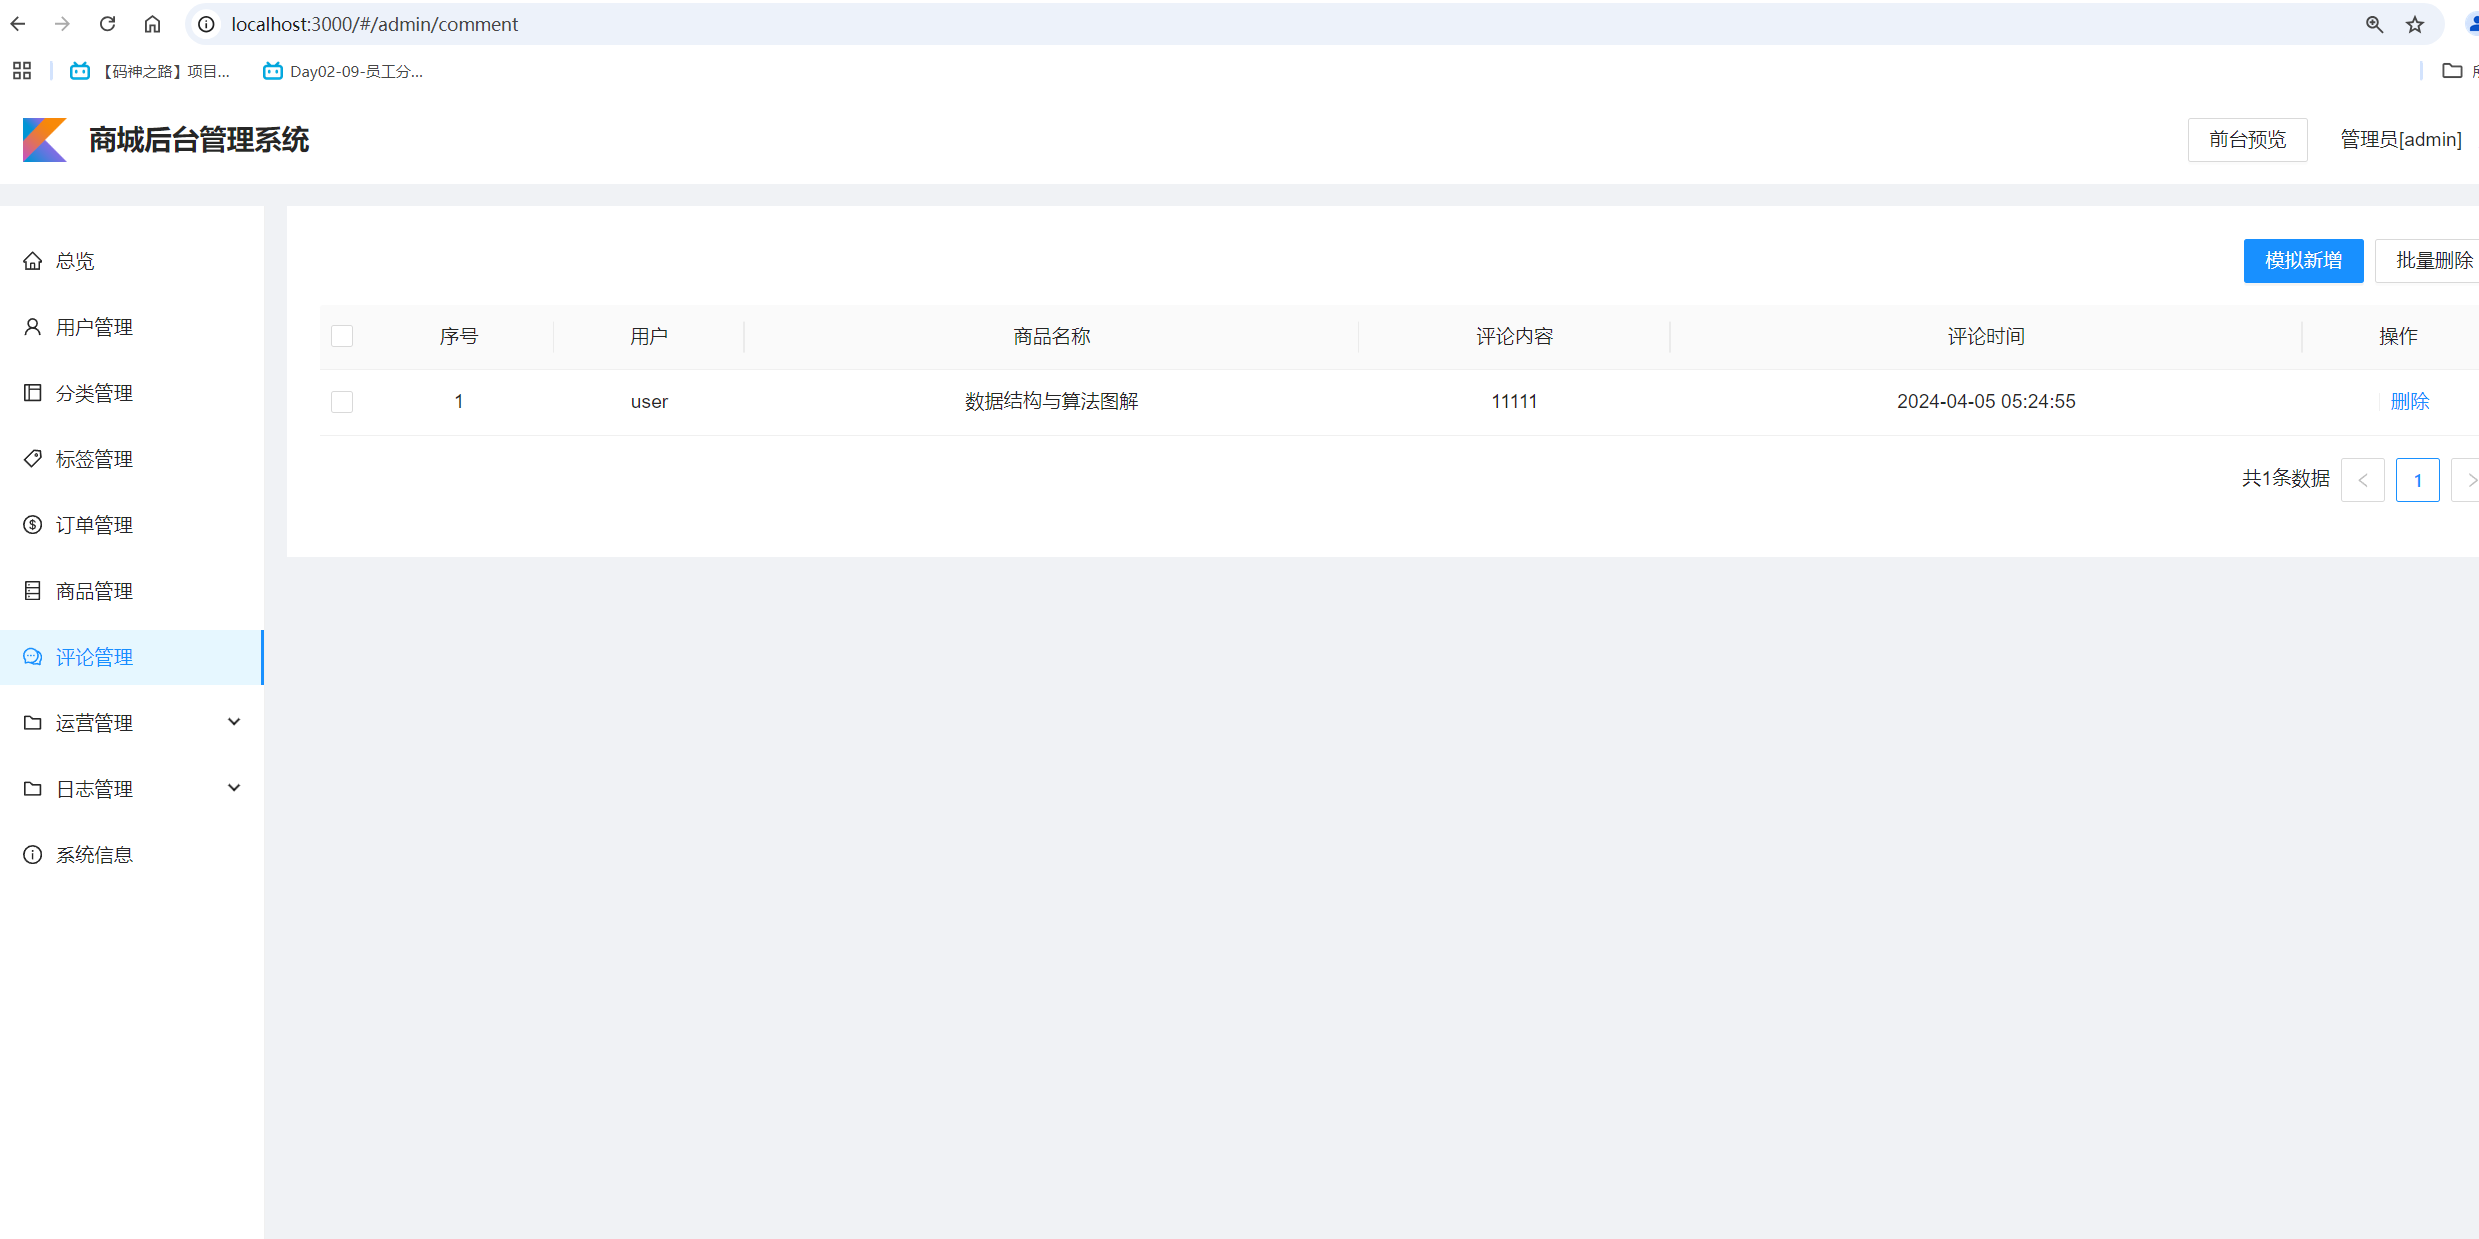Click the info icon for 系统信息
Image resolution: width=2479 pixels, height=1239 pixels.
tap(33, 855)
